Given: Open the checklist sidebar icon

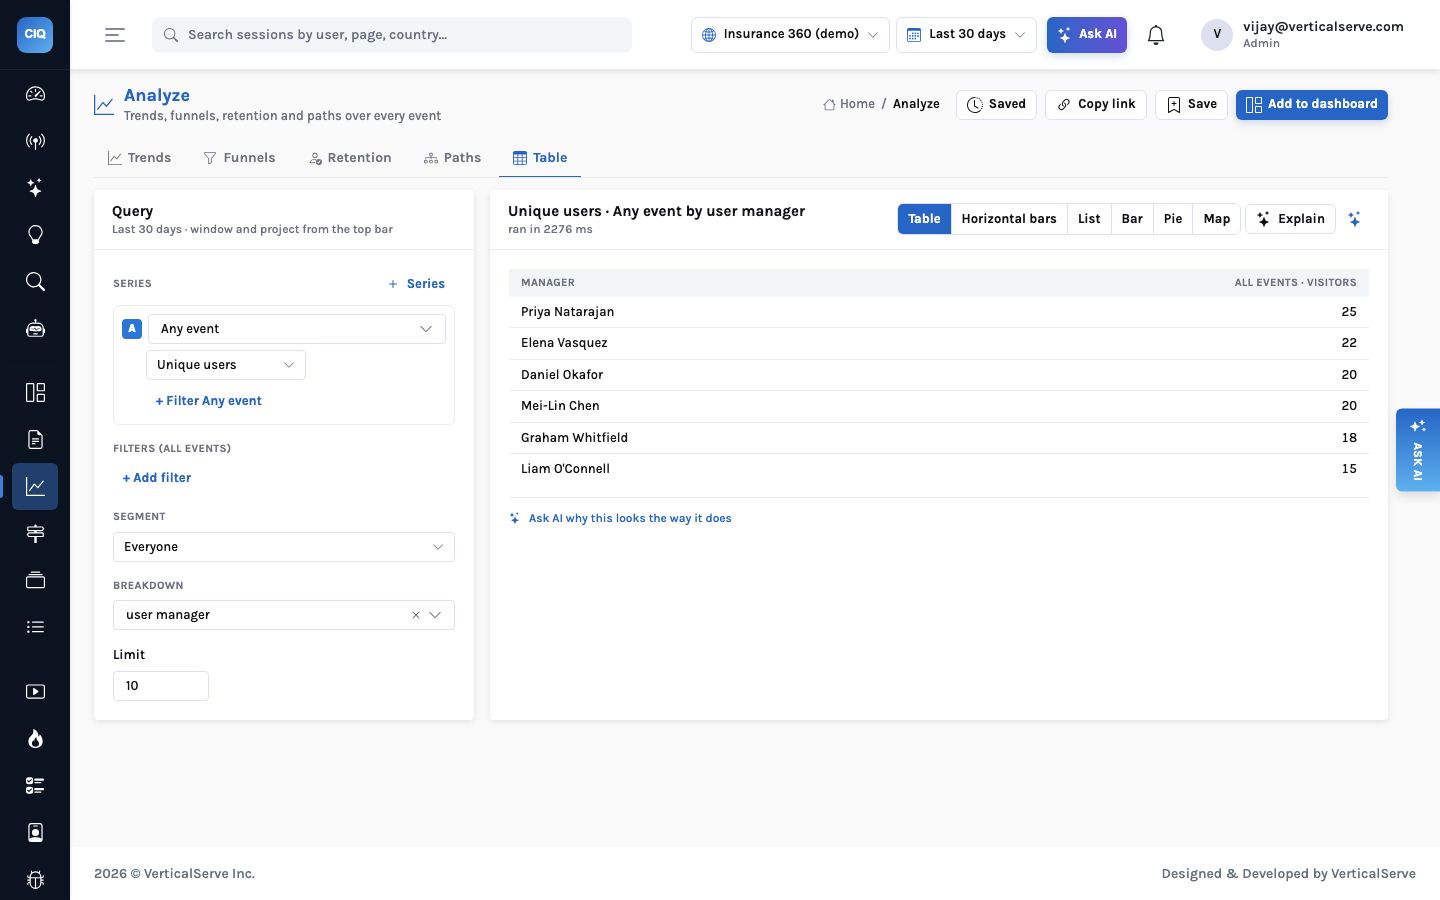Looking at the screenshot, I should (x=35, y=785).
